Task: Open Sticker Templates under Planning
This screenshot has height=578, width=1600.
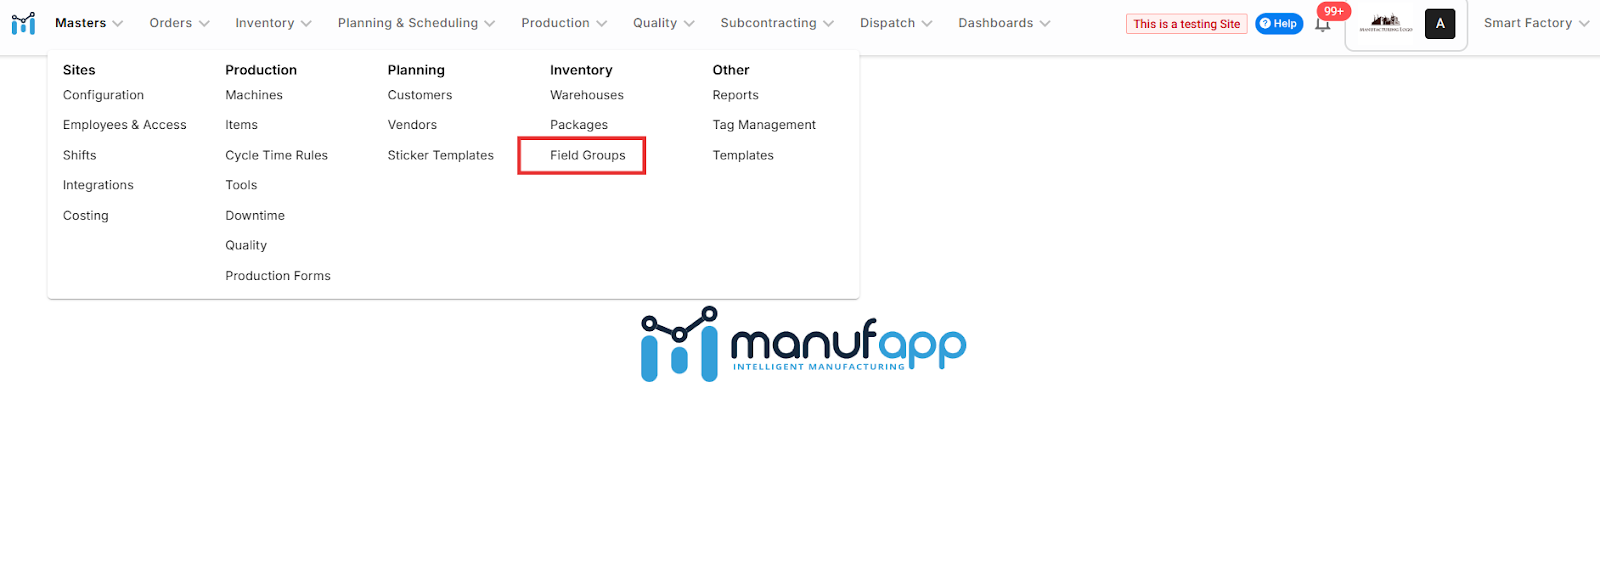Action: pos(440,155)
